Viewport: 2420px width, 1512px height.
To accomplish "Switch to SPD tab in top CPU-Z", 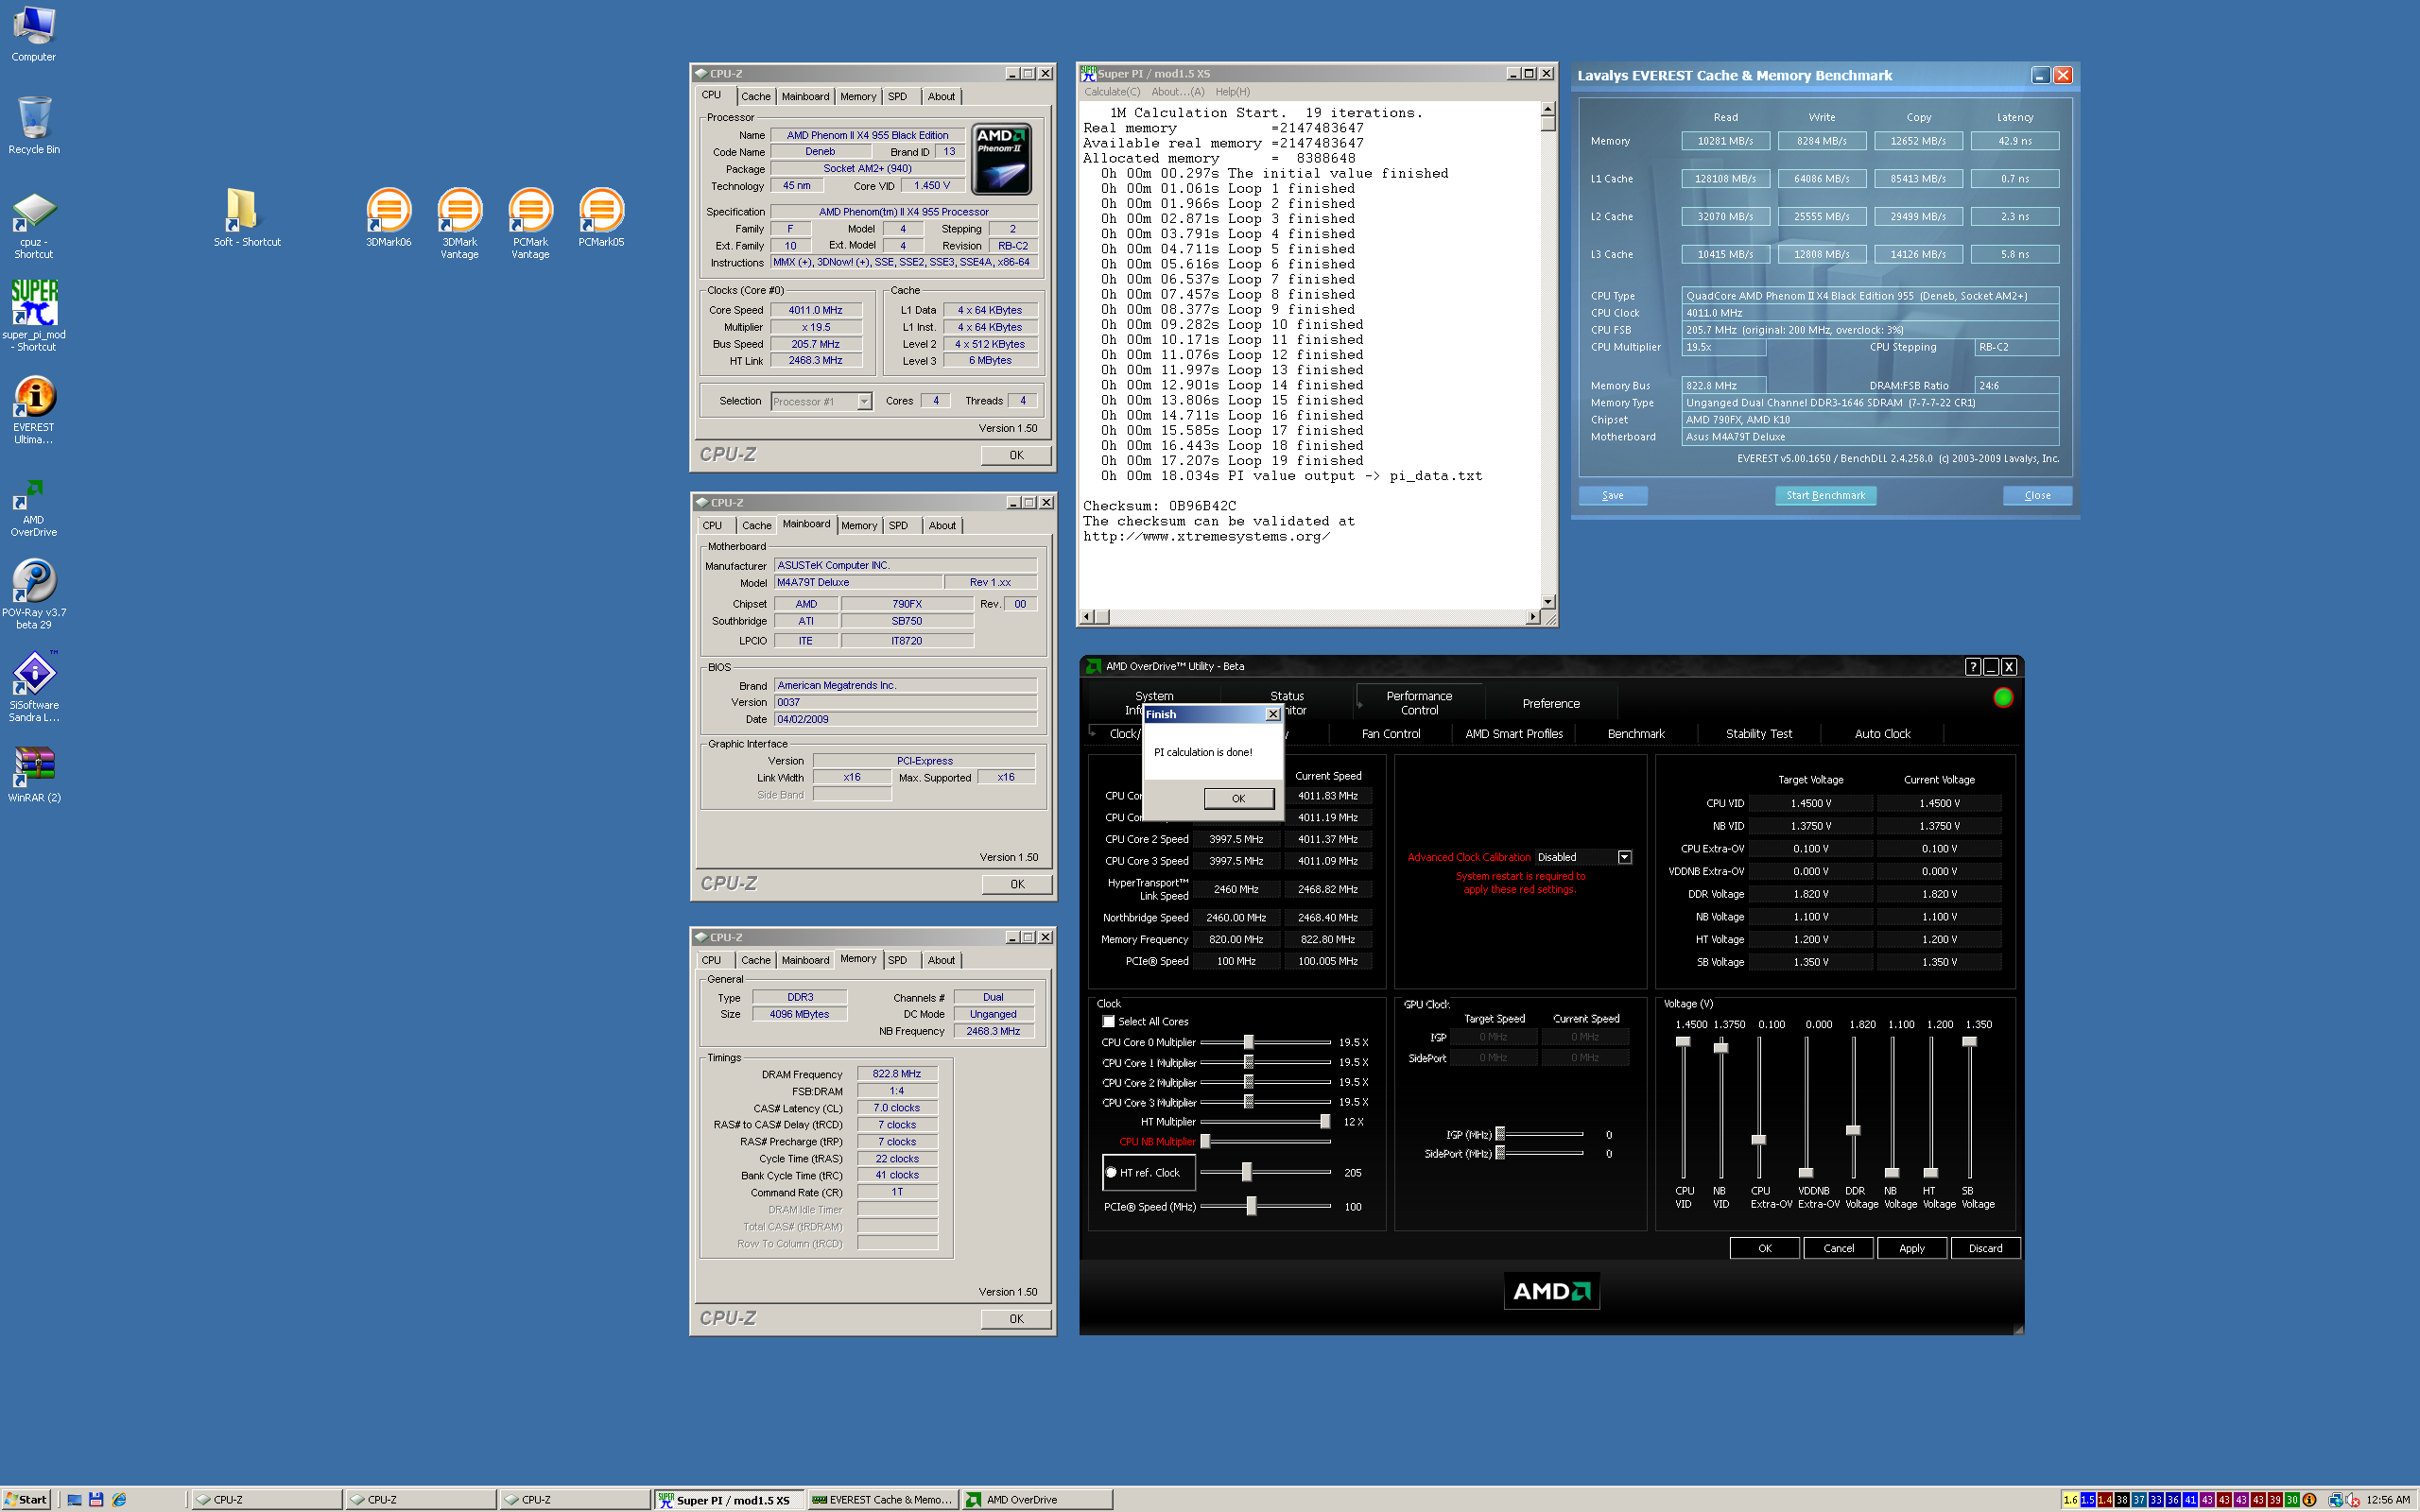I will point(897,97).
